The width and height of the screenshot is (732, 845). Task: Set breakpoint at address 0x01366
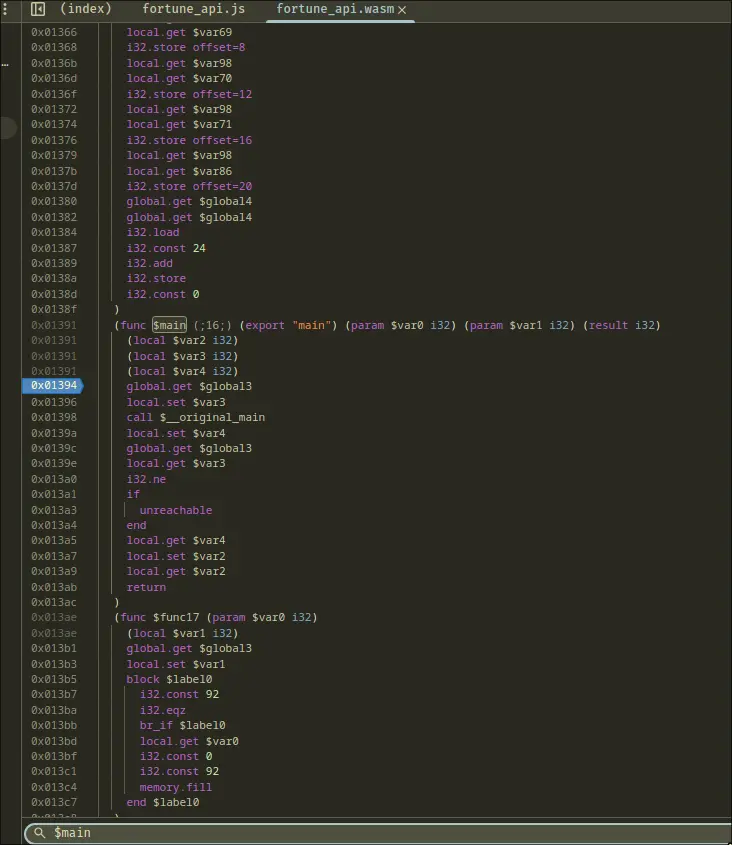pos(53,32)
